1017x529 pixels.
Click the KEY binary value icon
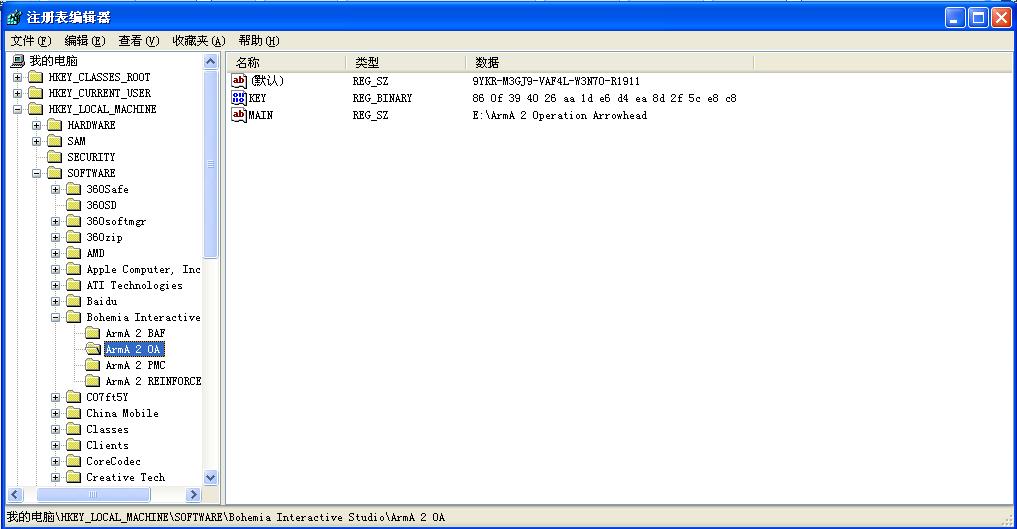(239, 98)
